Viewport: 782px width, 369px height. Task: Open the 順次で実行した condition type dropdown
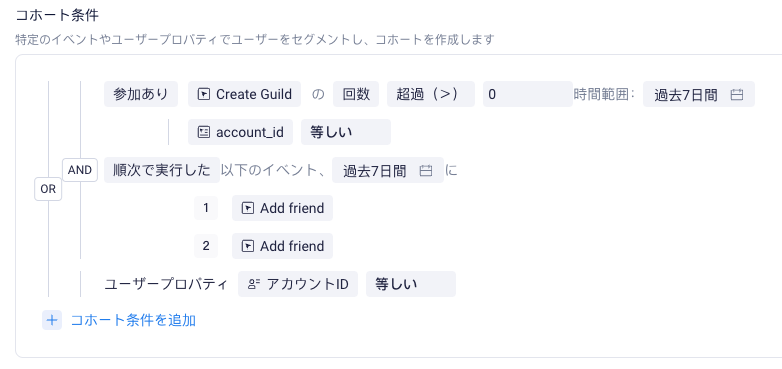click(x=162, y=170)
